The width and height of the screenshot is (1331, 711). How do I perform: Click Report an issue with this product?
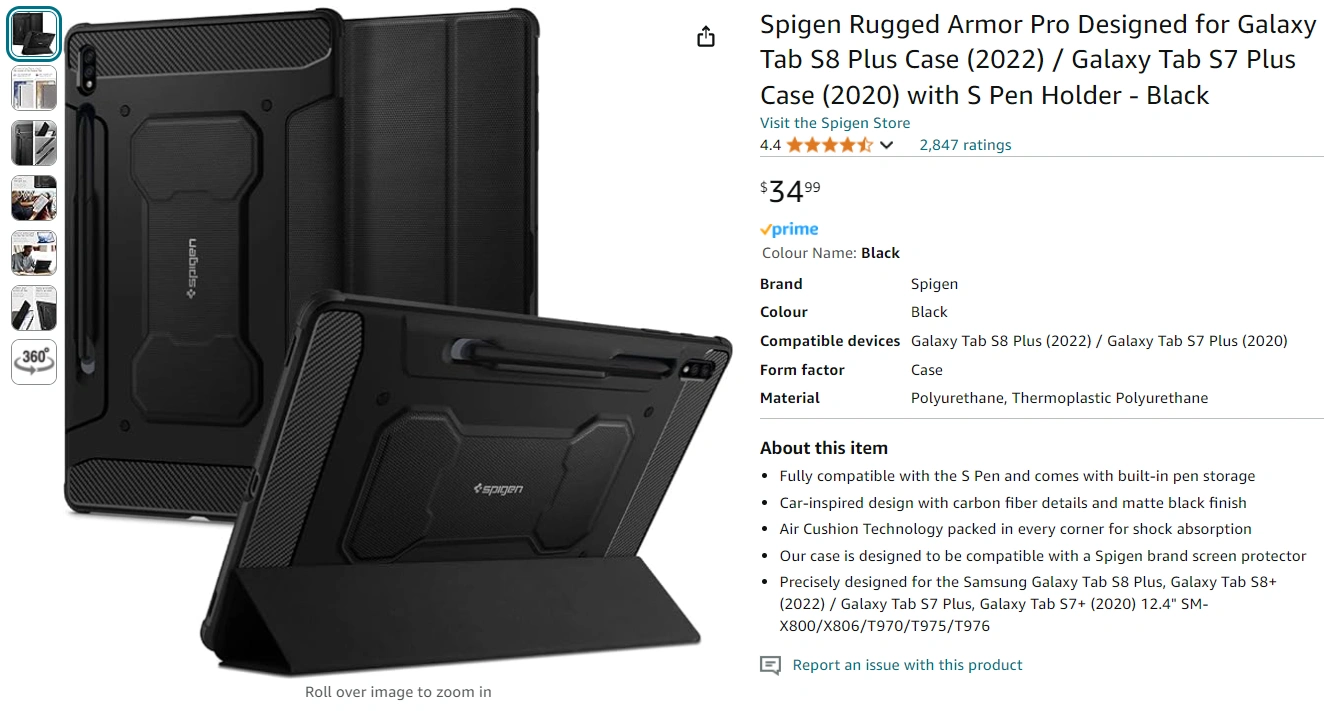tap(907, 665)
